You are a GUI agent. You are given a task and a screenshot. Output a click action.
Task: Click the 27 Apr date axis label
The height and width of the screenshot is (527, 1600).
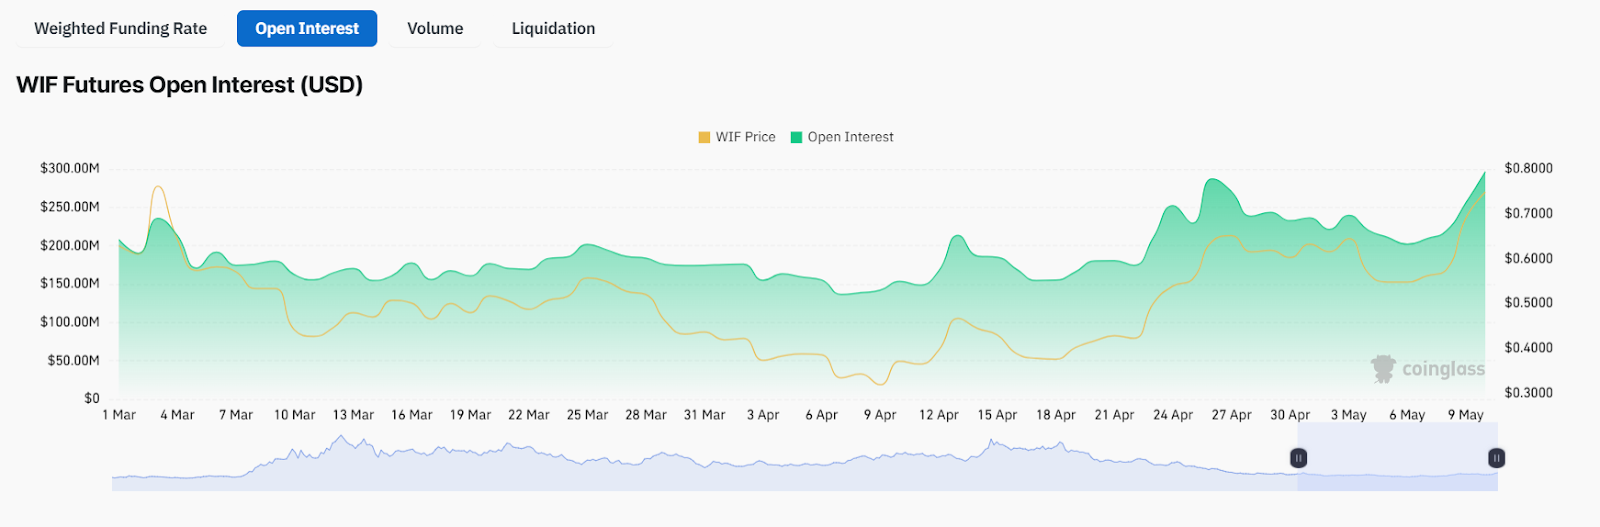[x=1231, y=415]
